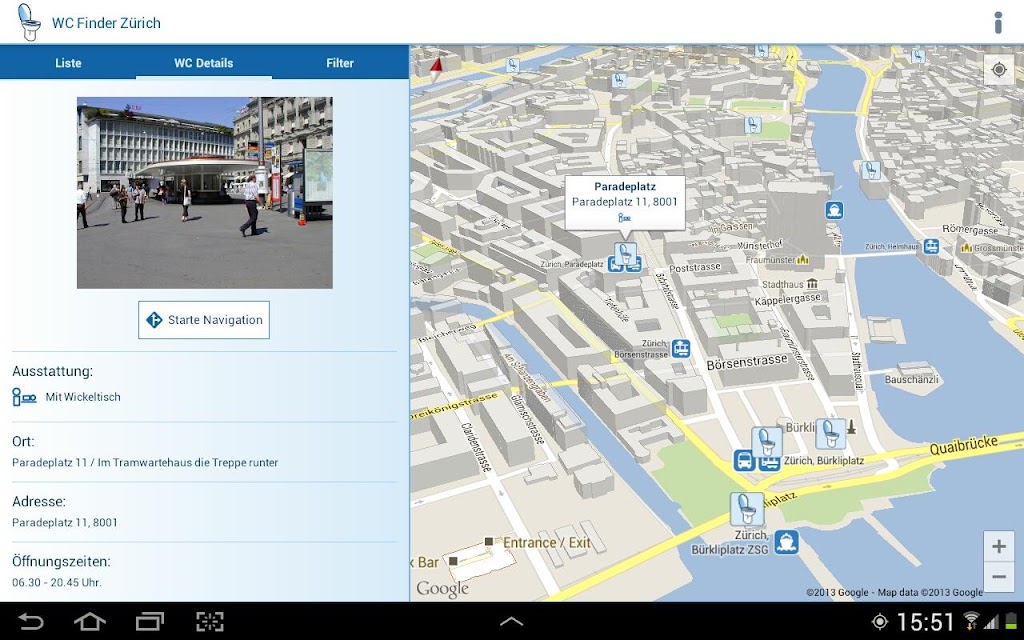Reset map orientation with red compass

[x=436, y=69]
